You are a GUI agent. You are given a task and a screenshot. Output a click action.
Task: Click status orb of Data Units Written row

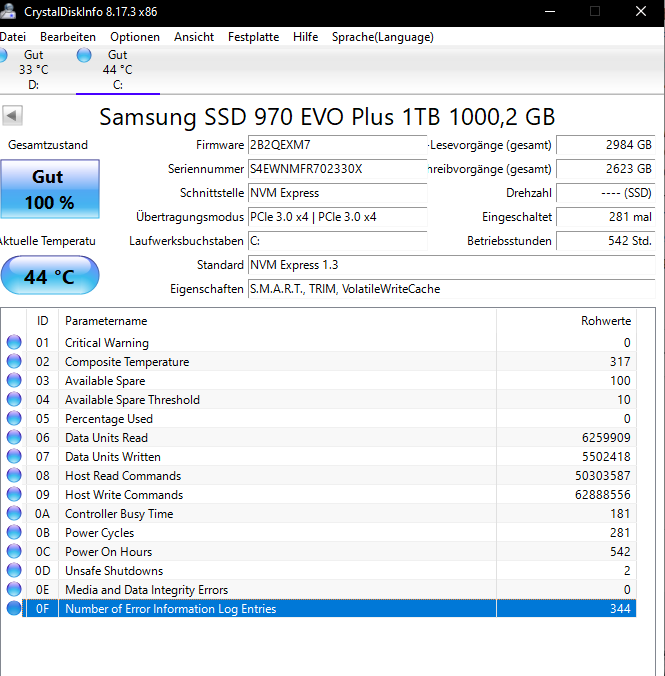(x=14, y=456)
